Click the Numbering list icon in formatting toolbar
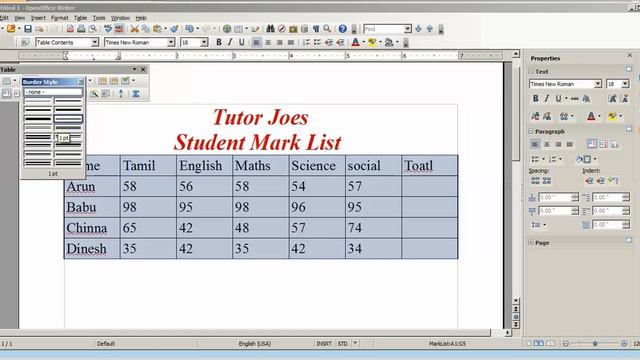The height and width of the screenshot is (360, 640). (x=306, y=42)
